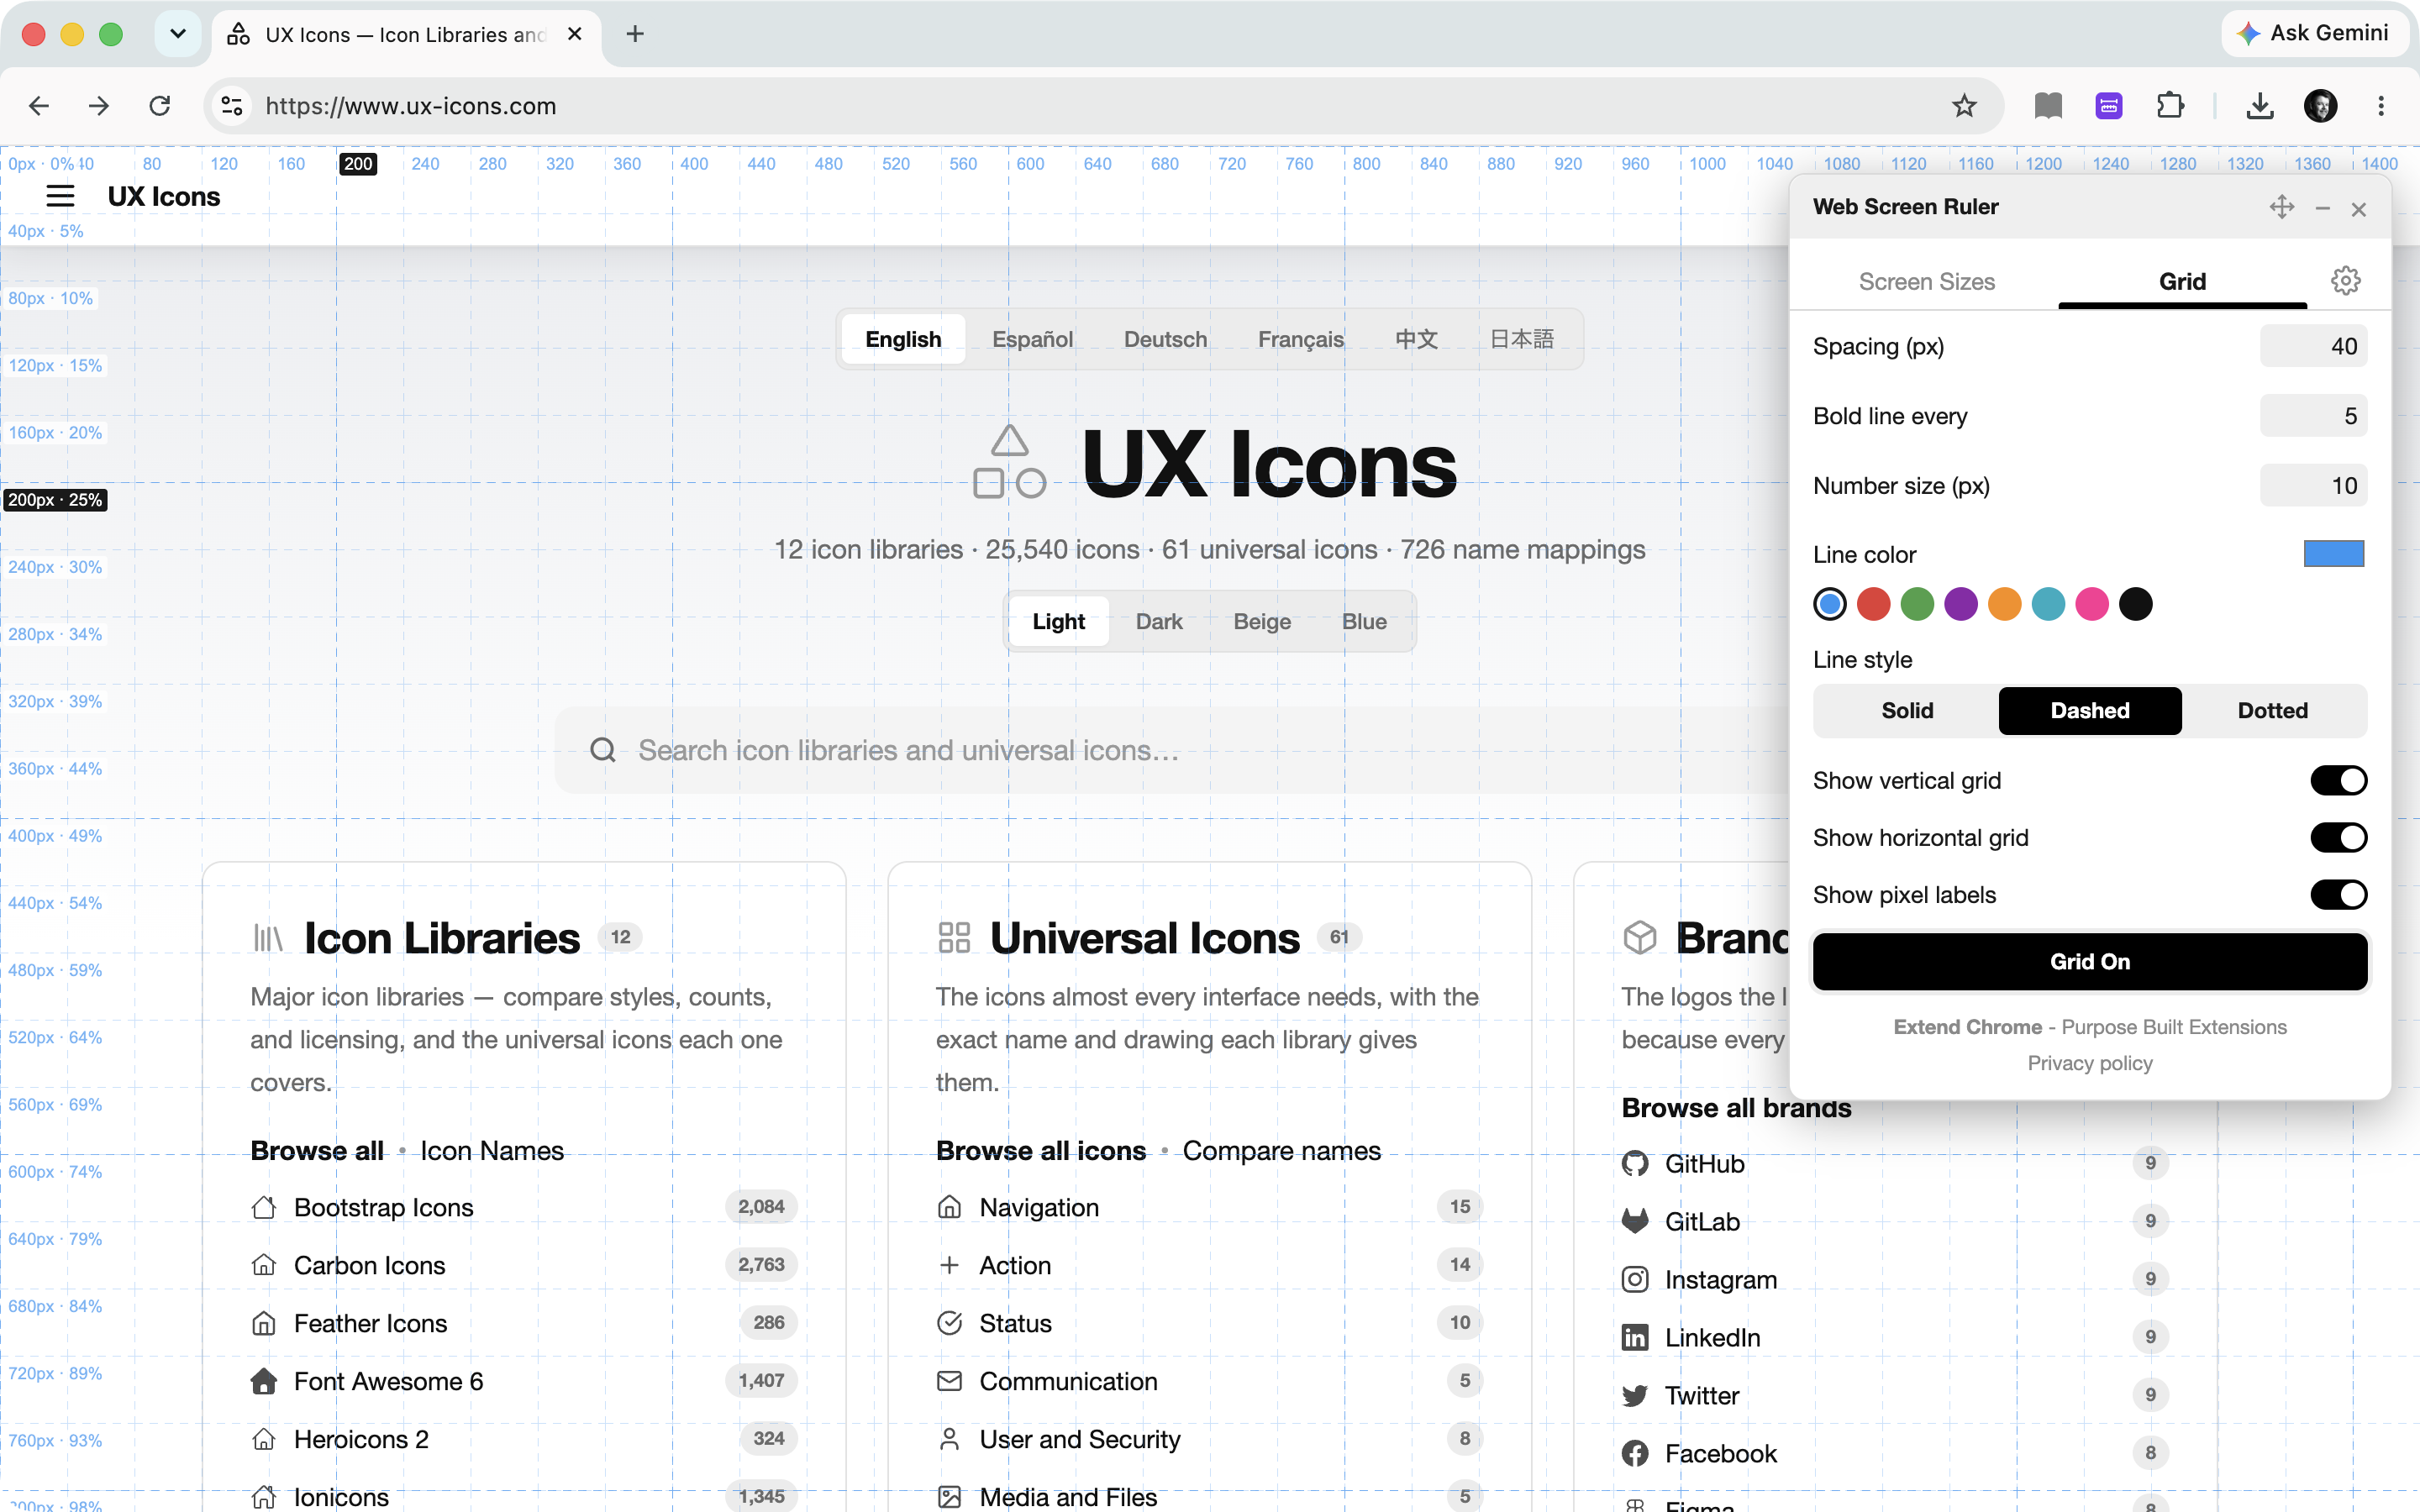This screenshot has height=1512, width=2420.
Task: Toggle Show vertical grid off
Action: click(2338, 780)
